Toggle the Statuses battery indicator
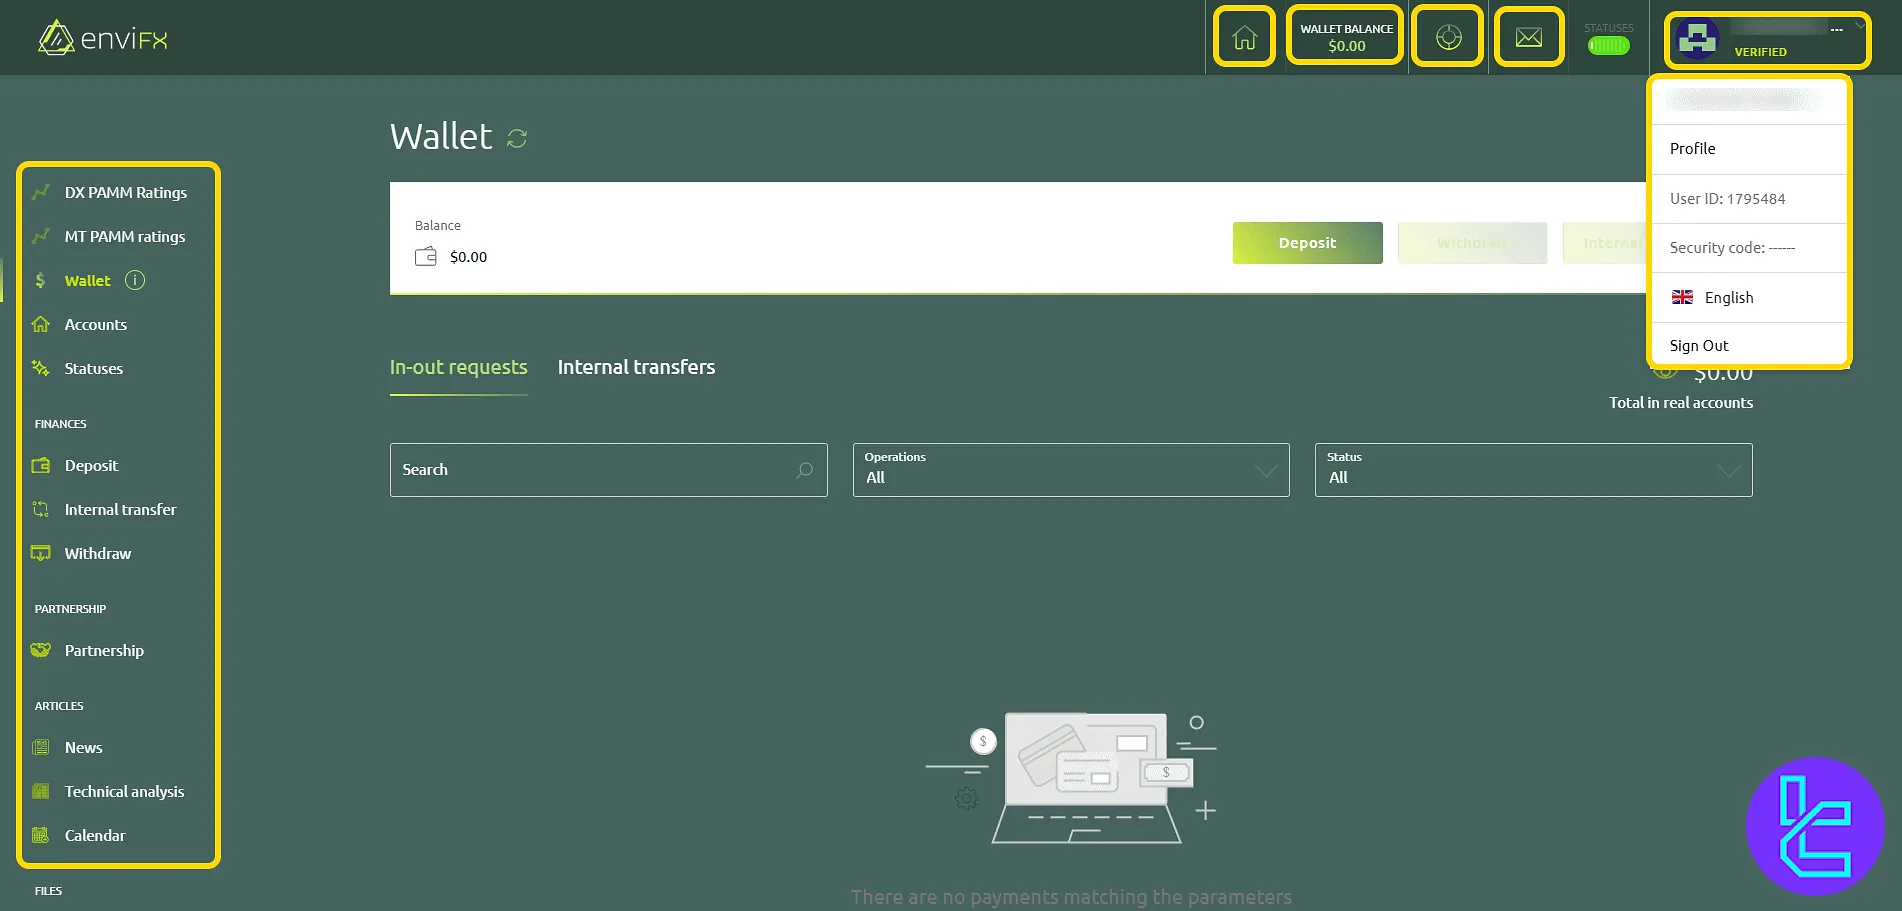 1608,44
